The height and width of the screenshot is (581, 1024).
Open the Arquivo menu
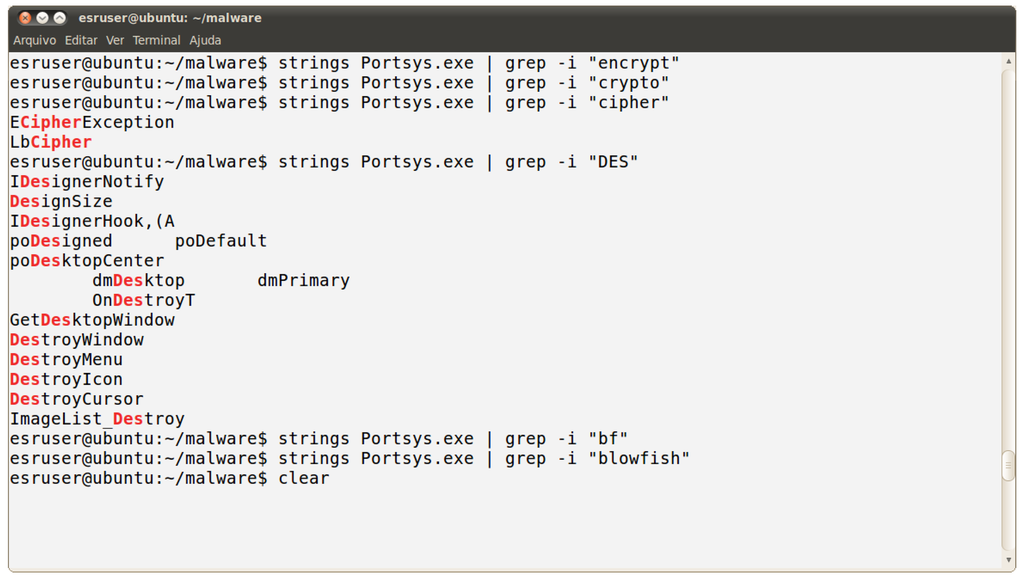[35, 40]
